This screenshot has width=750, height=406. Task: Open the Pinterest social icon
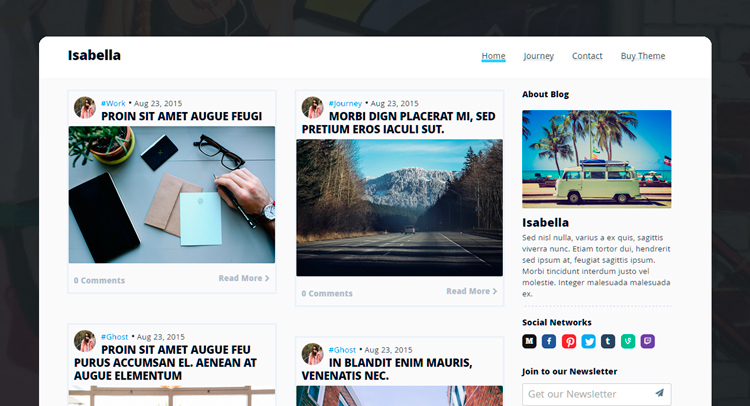tap(569, 341)
